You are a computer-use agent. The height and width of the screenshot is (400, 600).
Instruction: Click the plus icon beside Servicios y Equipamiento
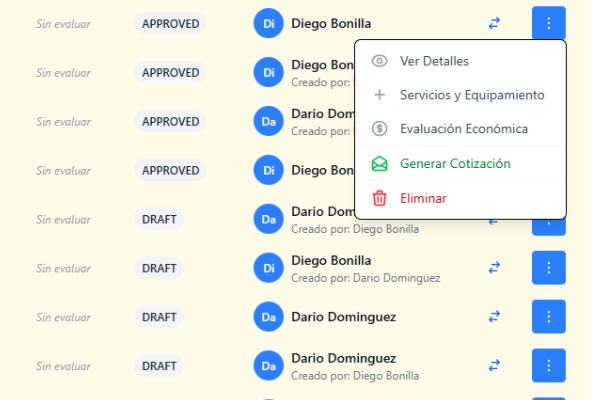379,95
